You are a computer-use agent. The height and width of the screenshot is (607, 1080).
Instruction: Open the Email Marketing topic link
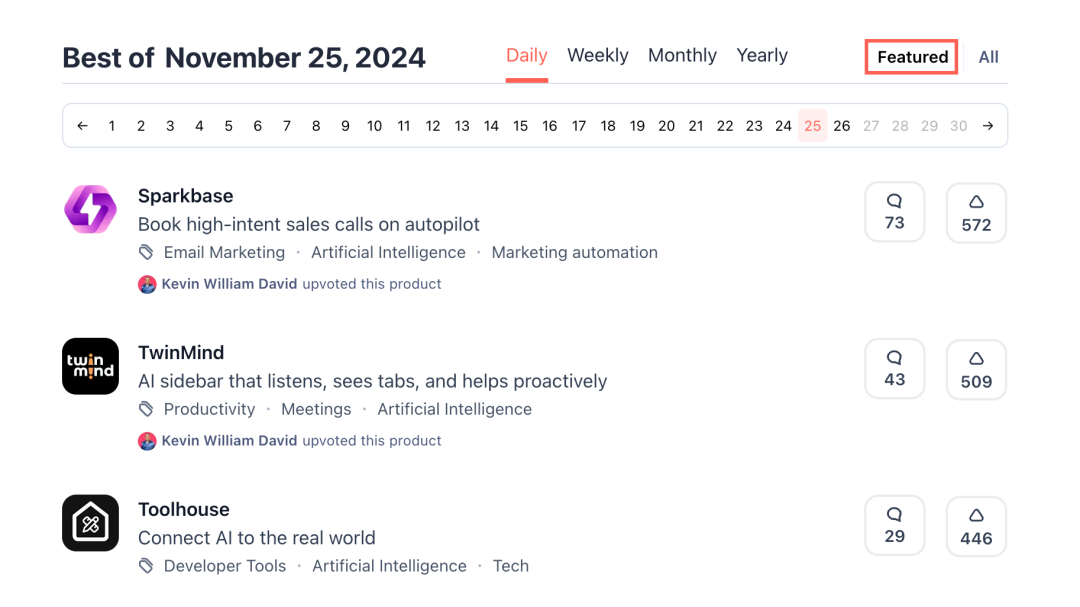[224, 253]
